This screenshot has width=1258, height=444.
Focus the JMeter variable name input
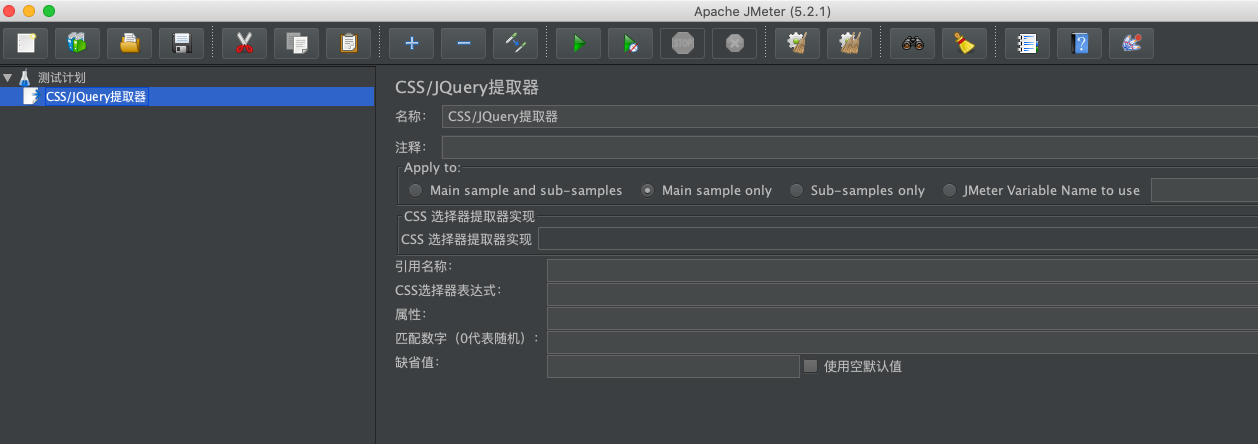1204,190
